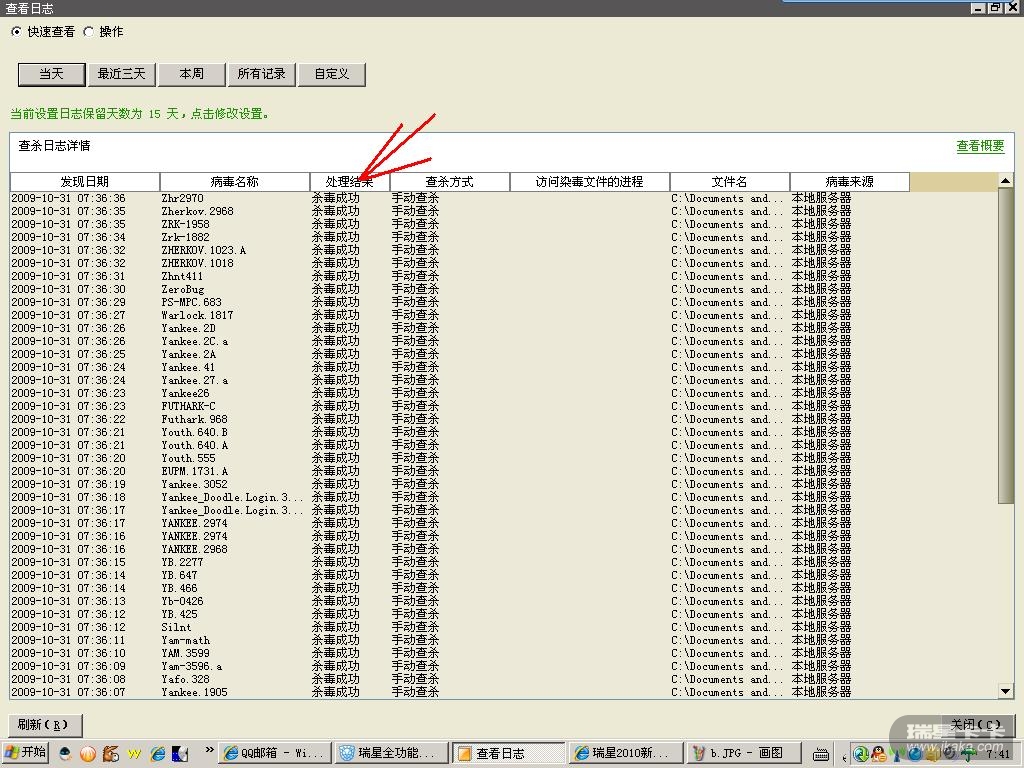Select the ZRK-1958 log entry

[460, 224]
